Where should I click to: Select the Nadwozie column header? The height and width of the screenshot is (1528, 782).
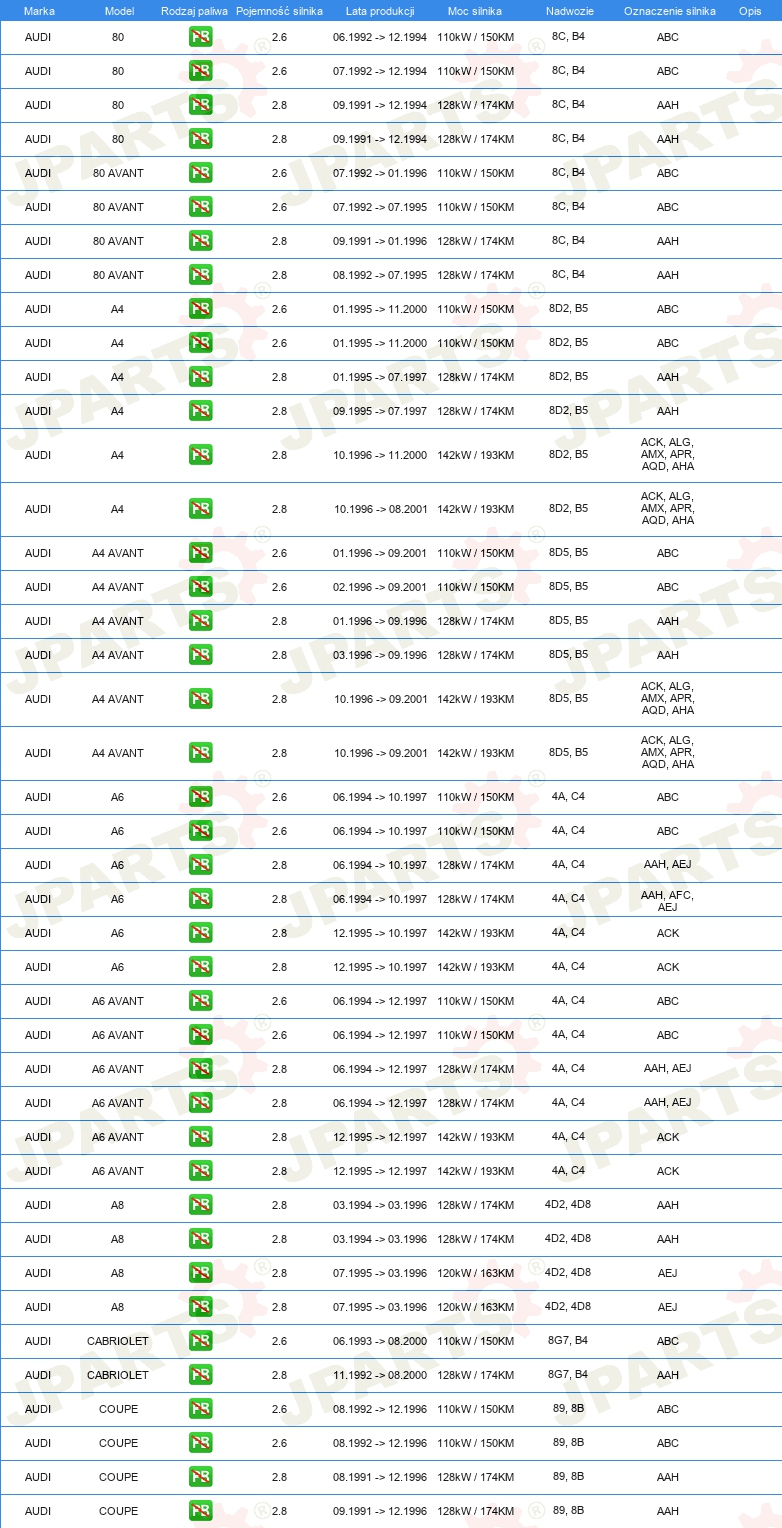[x=568, y=11]
